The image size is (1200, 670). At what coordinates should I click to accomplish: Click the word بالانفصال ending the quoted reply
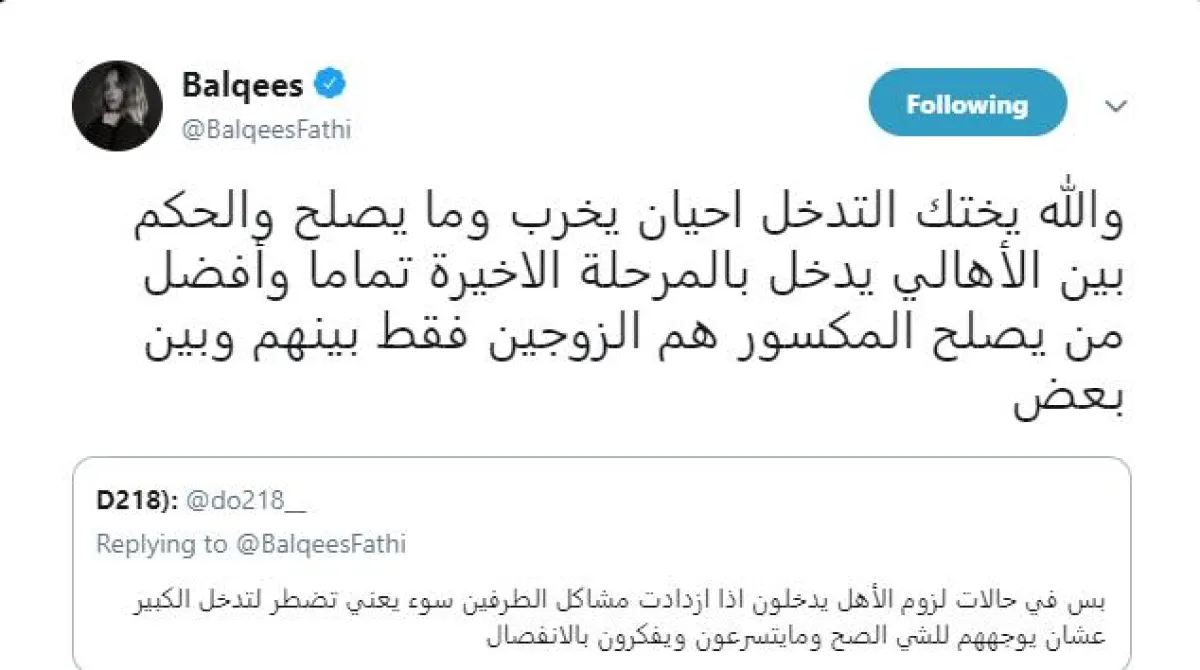[x=484, y=635]
